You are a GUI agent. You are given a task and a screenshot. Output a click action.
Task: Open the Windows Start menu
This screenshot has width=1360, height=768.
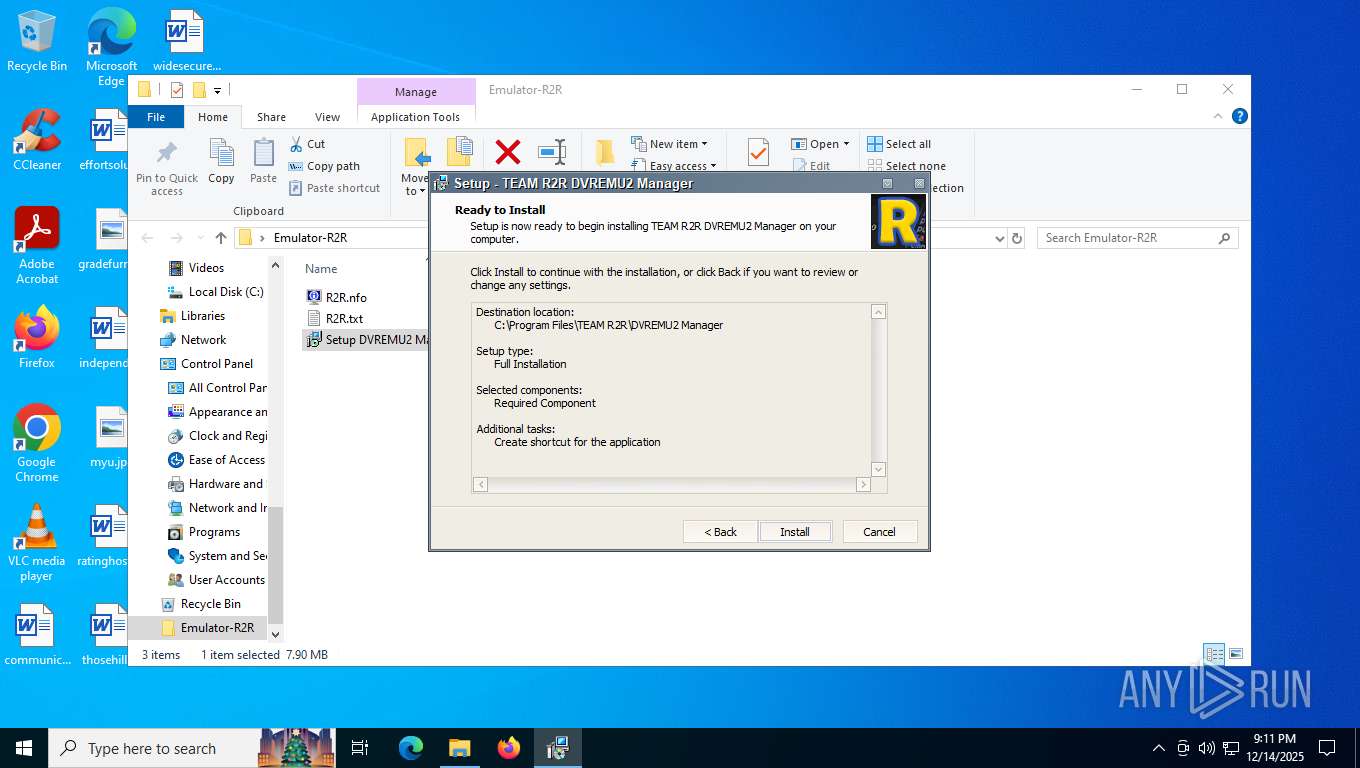click(x=23, y=748)
